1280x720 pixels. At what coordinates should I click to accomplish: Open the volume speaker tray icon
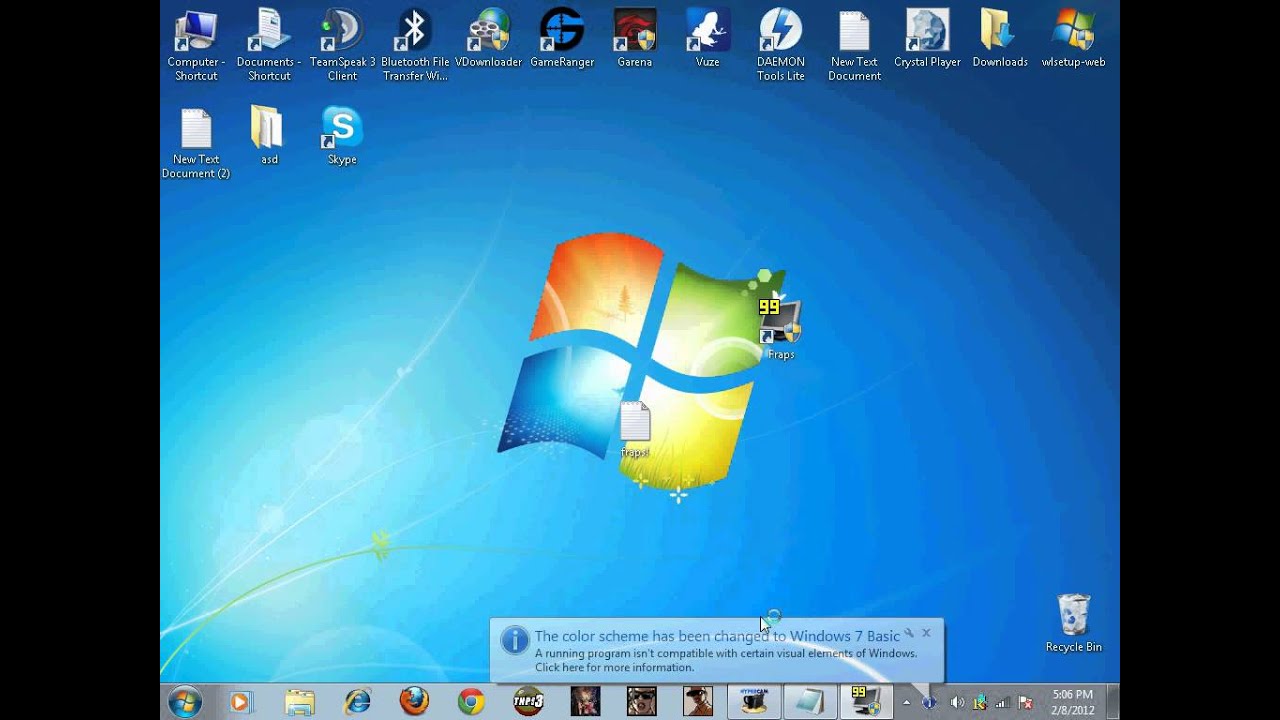click(x=956, y=702)
